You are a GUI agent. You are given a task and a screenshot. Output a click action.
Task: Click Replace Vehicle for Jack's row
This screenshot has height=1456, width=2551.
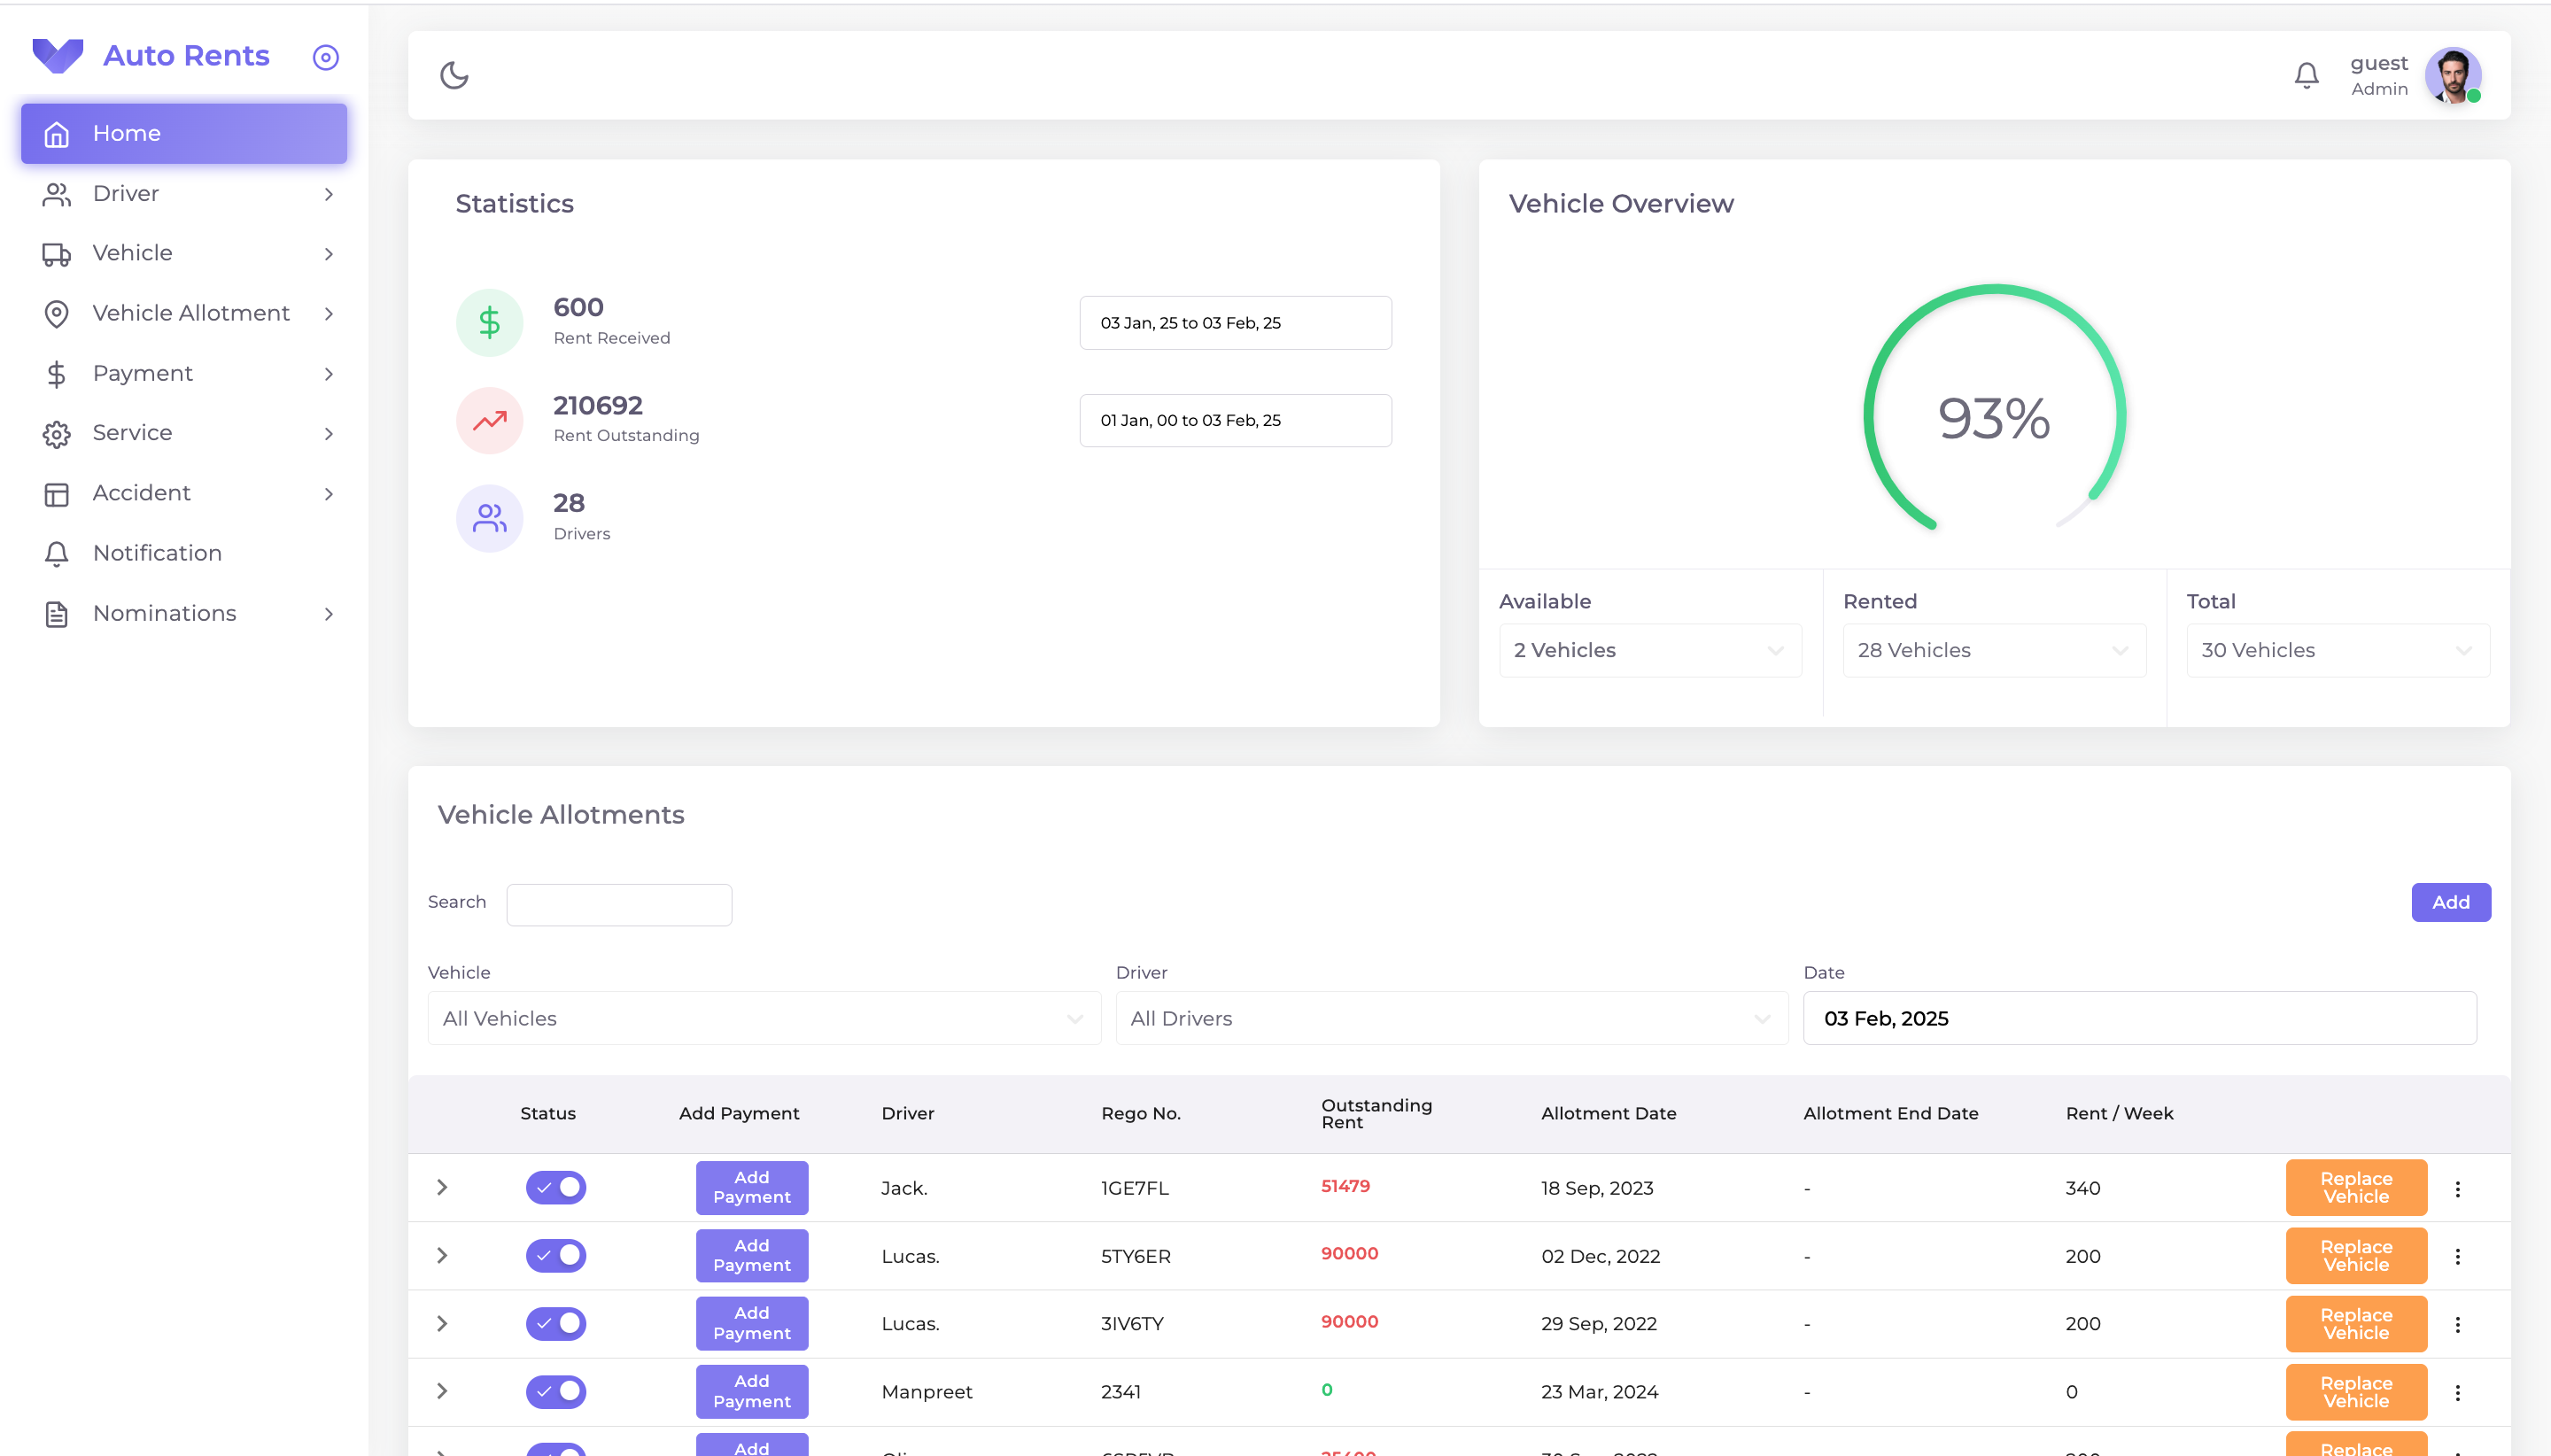click(x=2356, y=1187)
